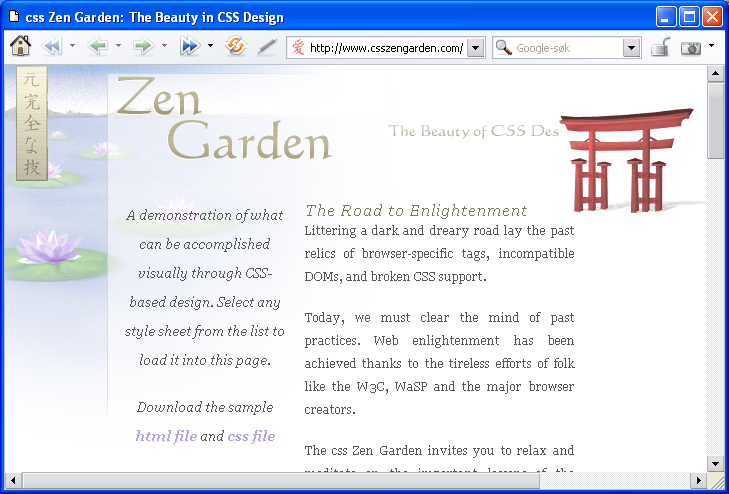This screenshot has height=494, width=729.
Task: Go forward with the green Forward arrow
Action: click(143, 46)
